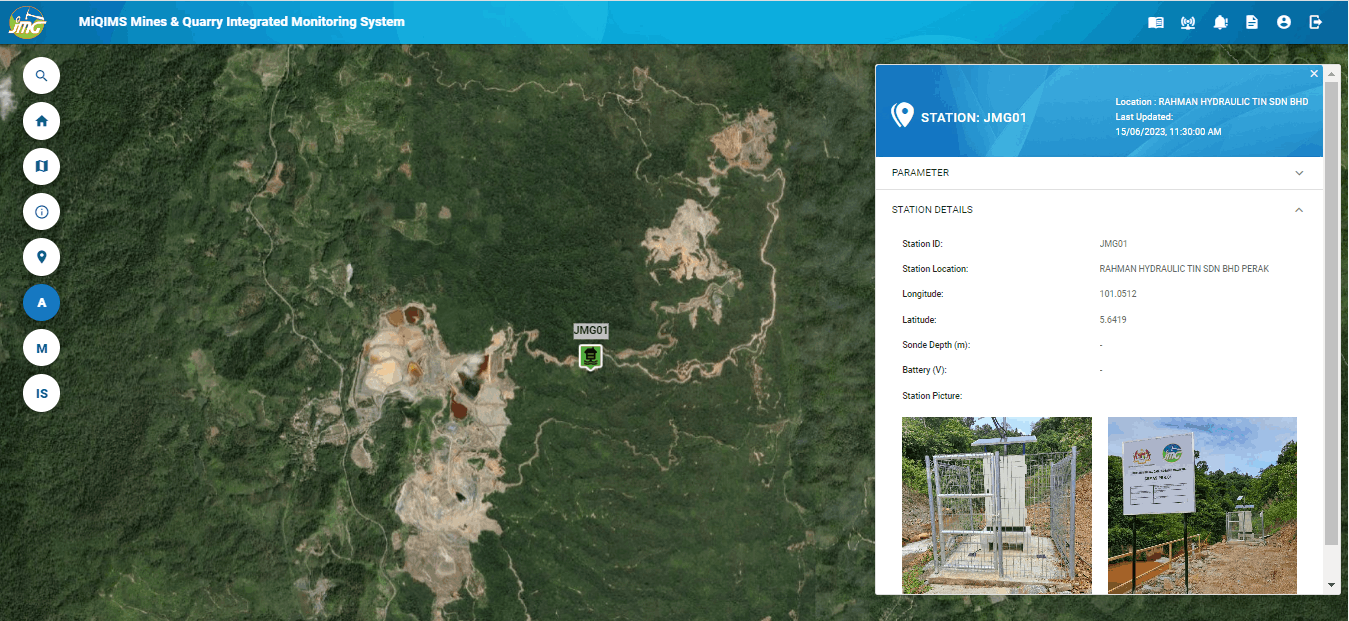1349x621 pixels.
Task: Click the location pin sidebar button
Action: point(41,257)
